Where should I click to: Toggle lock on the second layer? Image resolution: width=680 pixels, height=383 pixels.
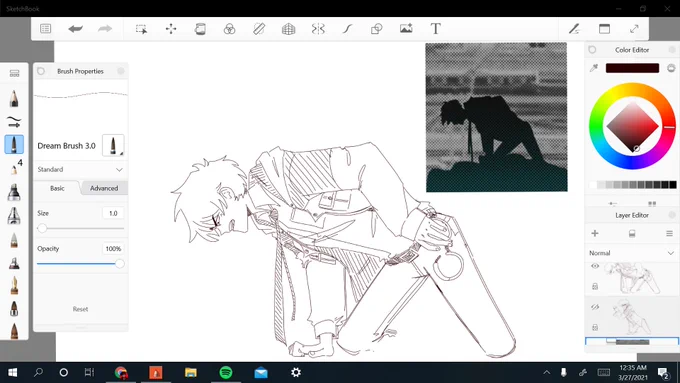coord(595,327)
